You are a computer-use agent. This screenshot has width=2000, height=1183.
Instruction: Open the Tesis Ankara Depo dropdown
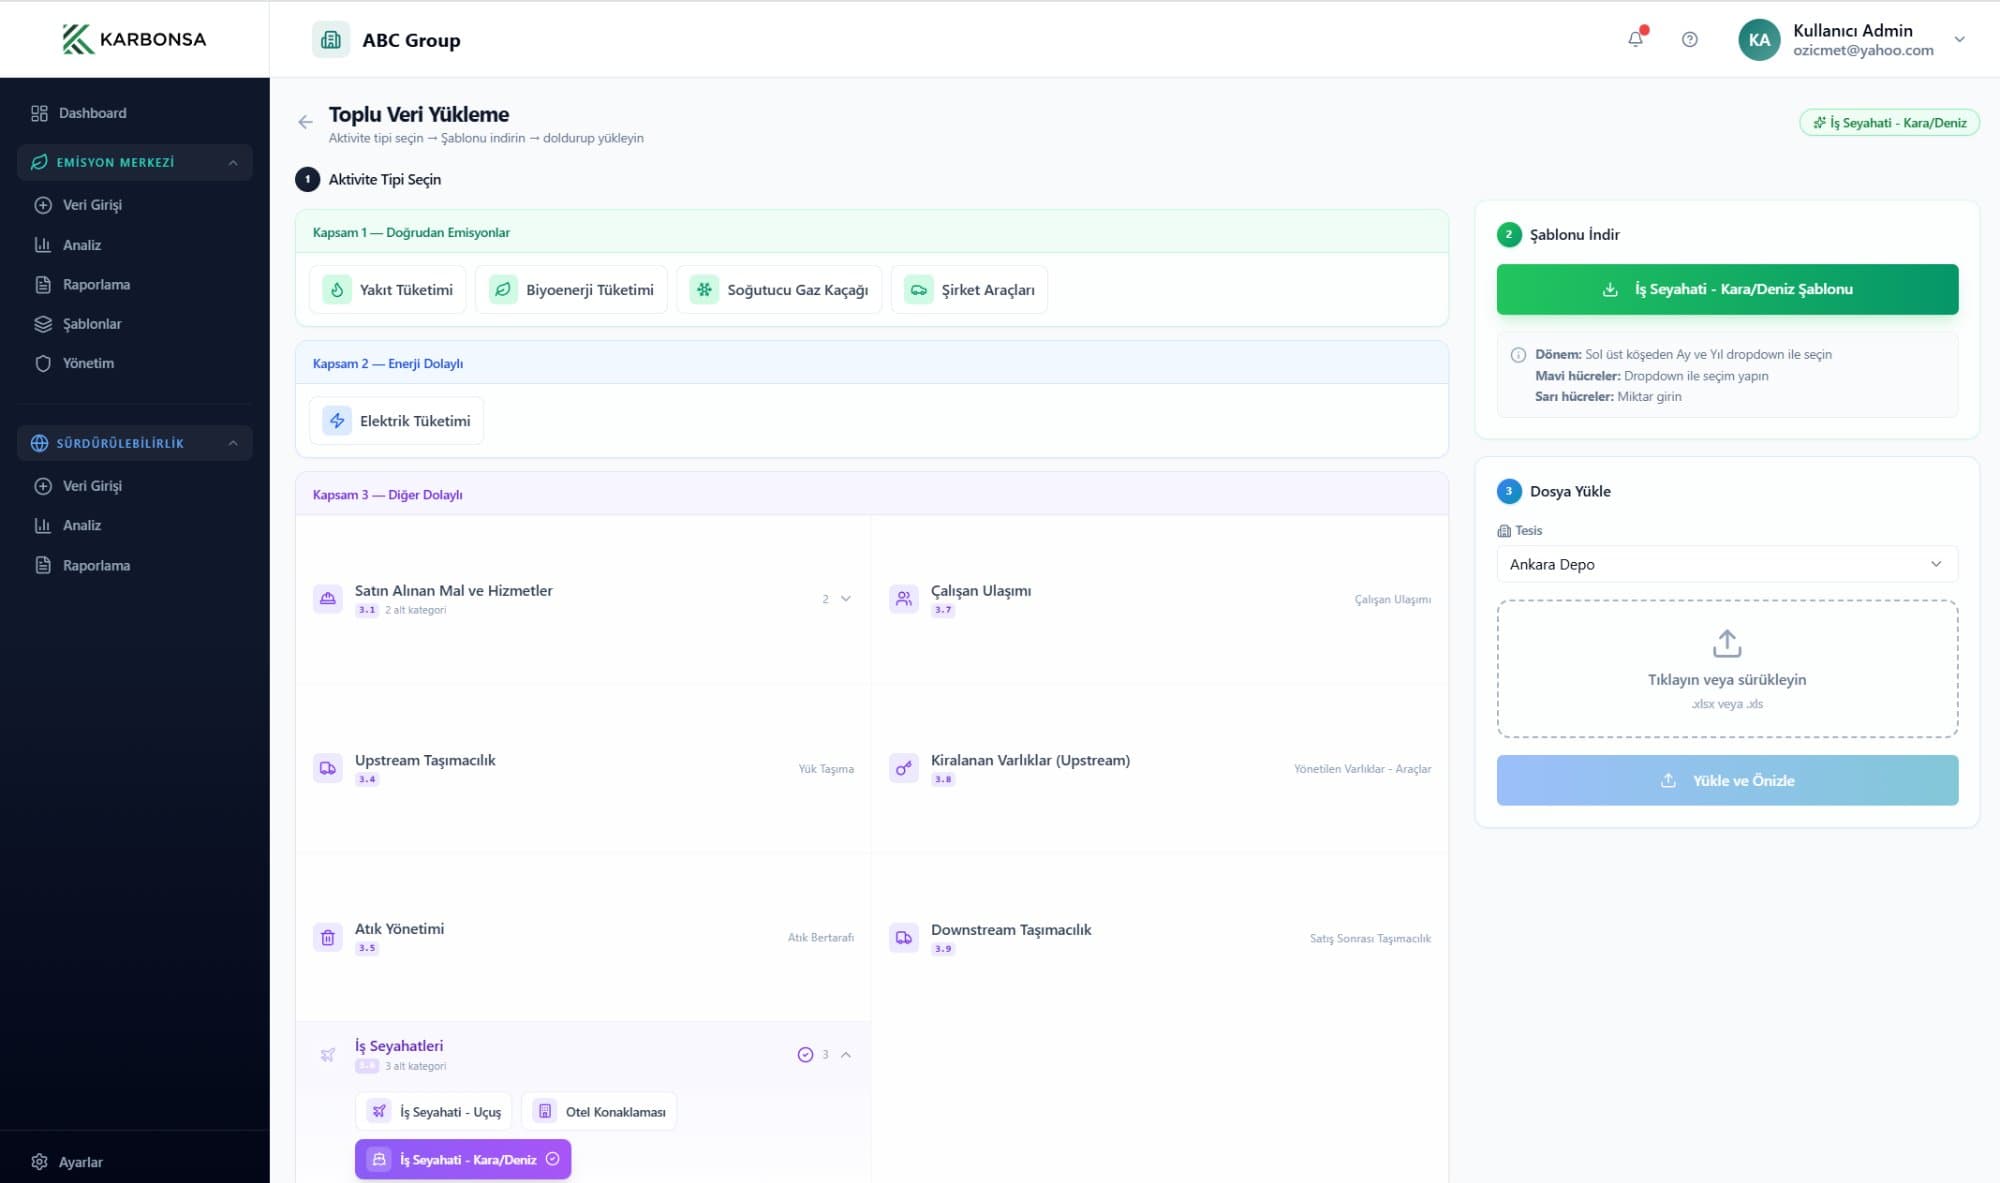pyautogui.click(x=1726, y=564)
